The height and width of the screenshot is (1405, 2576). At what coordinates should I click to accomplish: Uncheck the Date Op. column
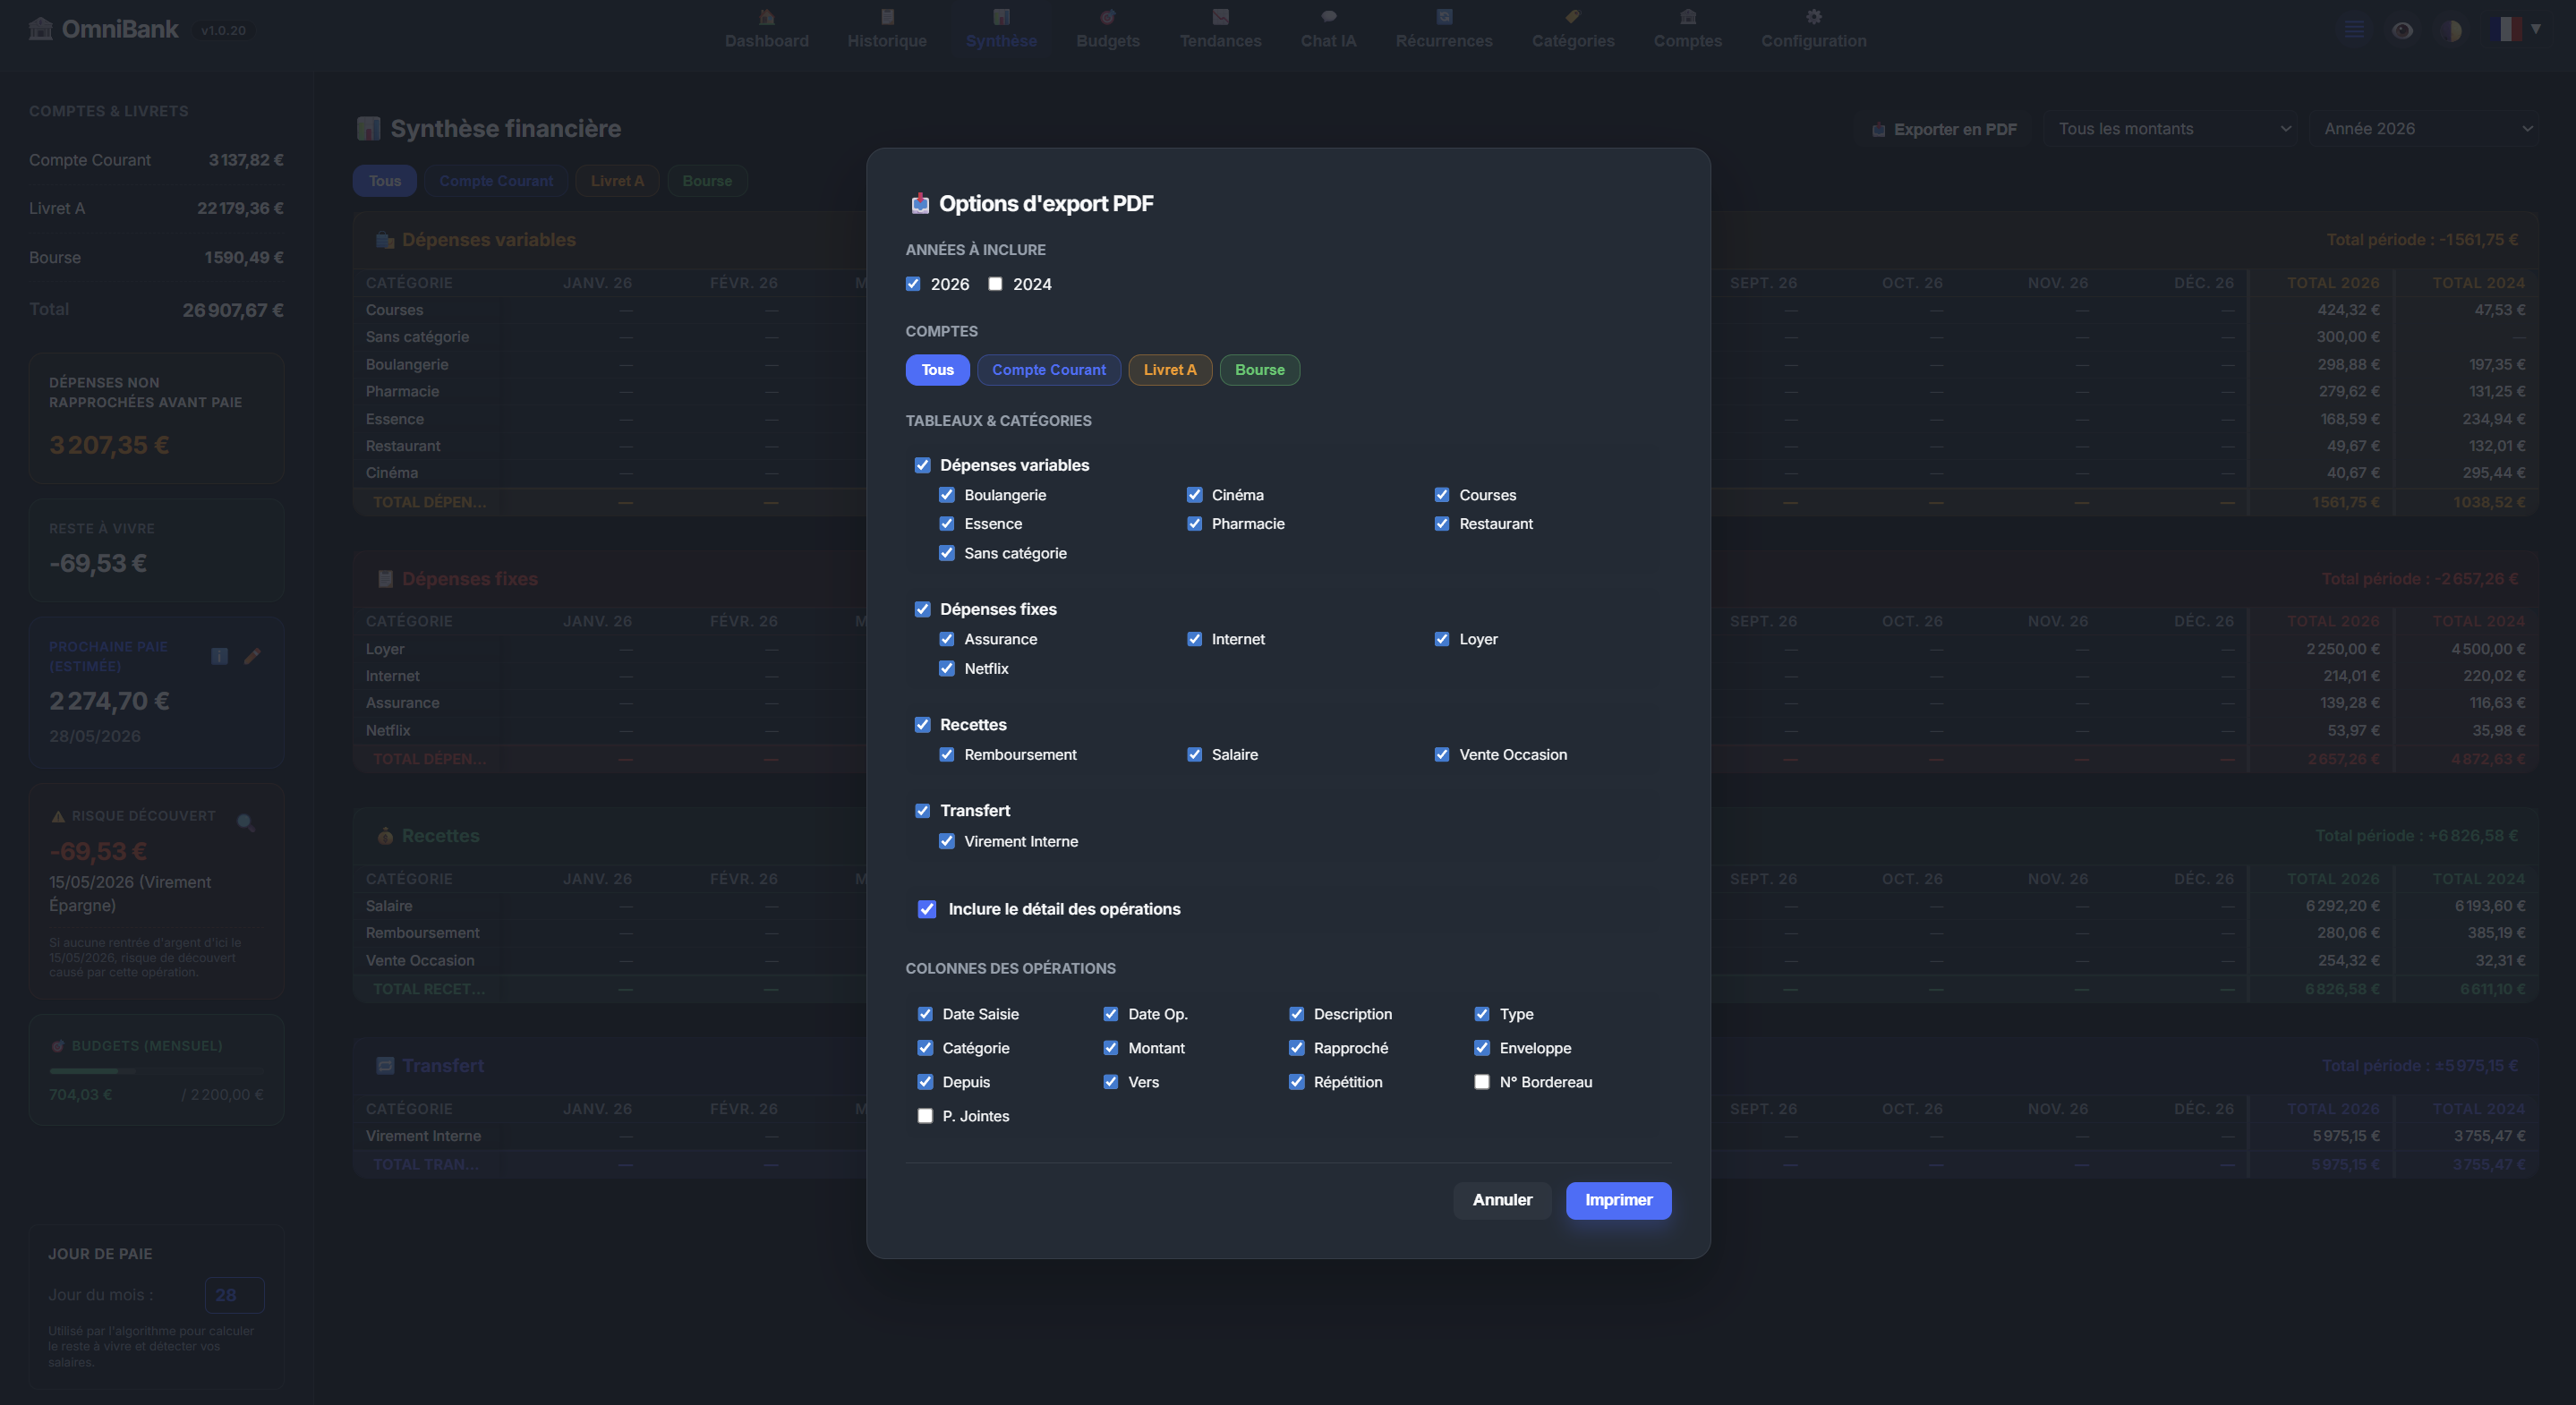click(x=1111, y=1014)
